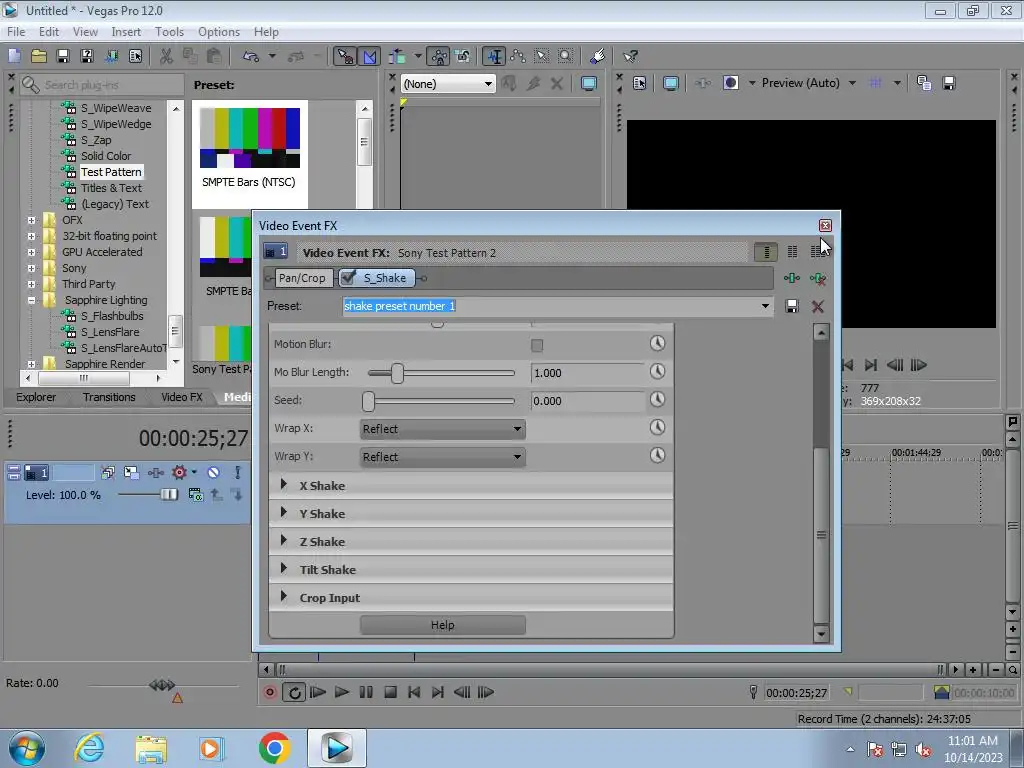This screenshot has height=768, width=1024.
Task: Click the Open project folder icon
Action: [x=39, y=56]
